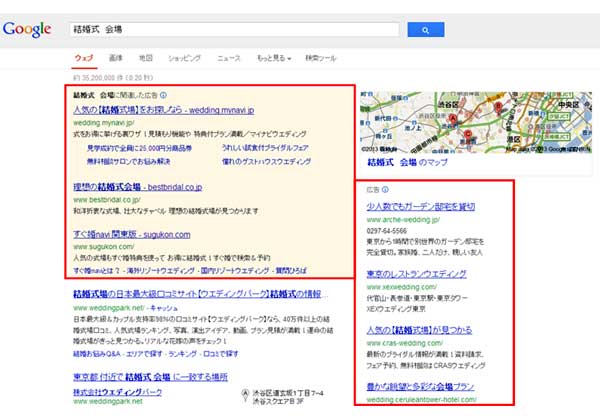Open the 人気の【結婚式場】が見つかる ad
Viewport: 600px width, 420px height.
click(x=419, y=330)
